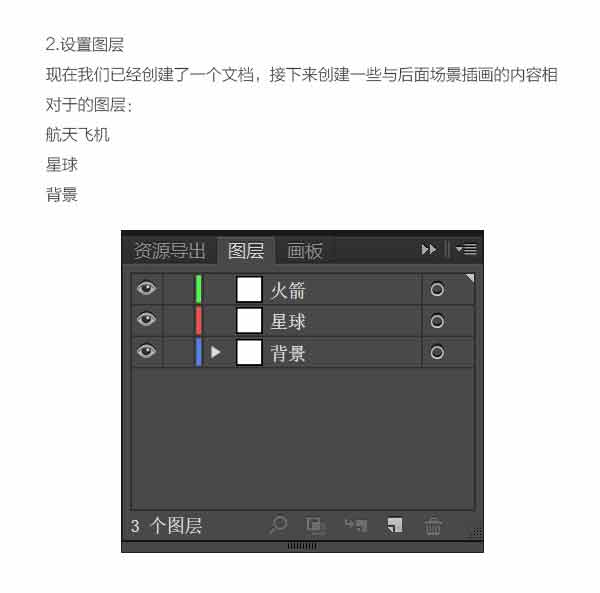Screen dimensions: 600x593
Task: Click Create New Sublayer icon
Action: [356, 525]
